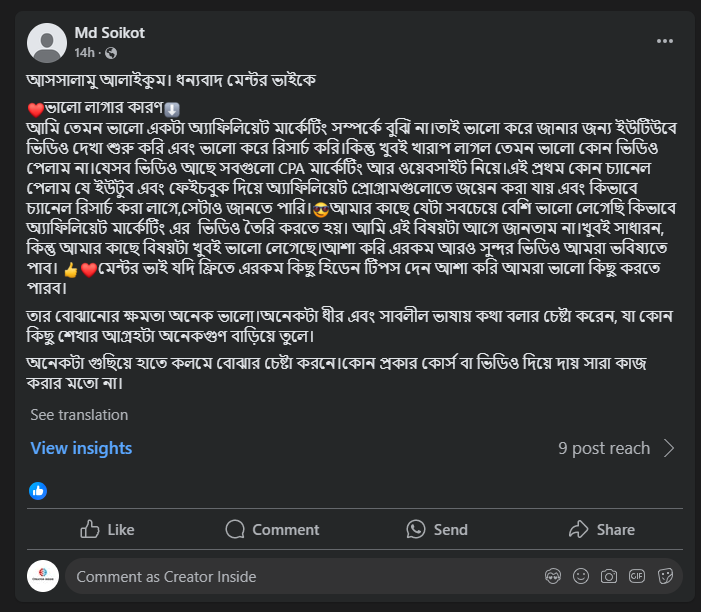Click Creator Inside page avatar
This screenshot has height=612, width=701.
[x=43, y=576]
